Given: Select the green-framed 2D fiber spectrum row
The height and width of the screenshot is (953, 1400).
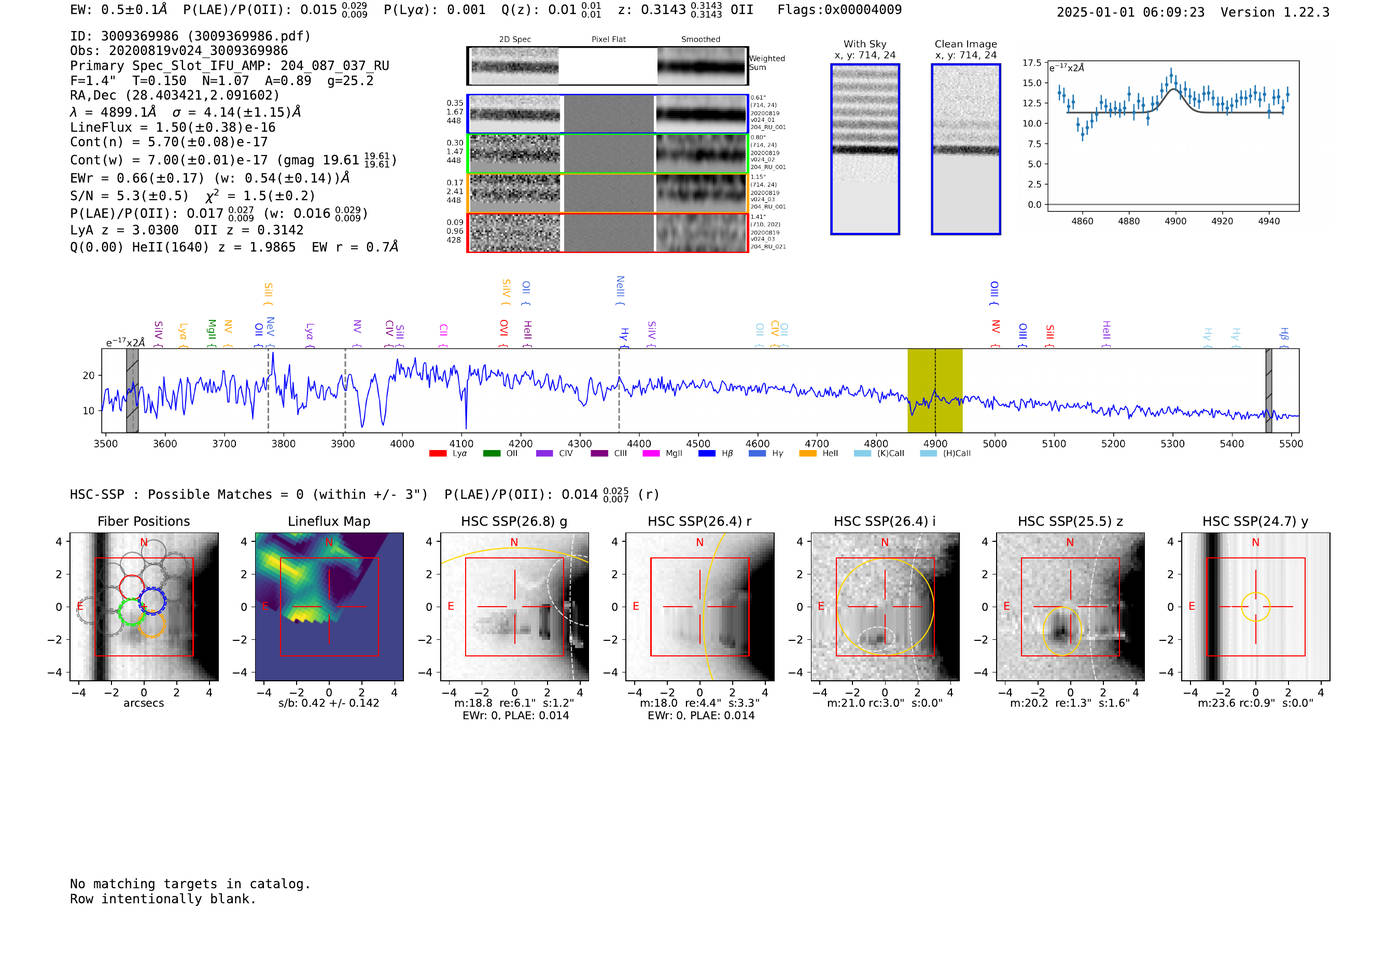Looking at the screenshot, I should [608, 153].
